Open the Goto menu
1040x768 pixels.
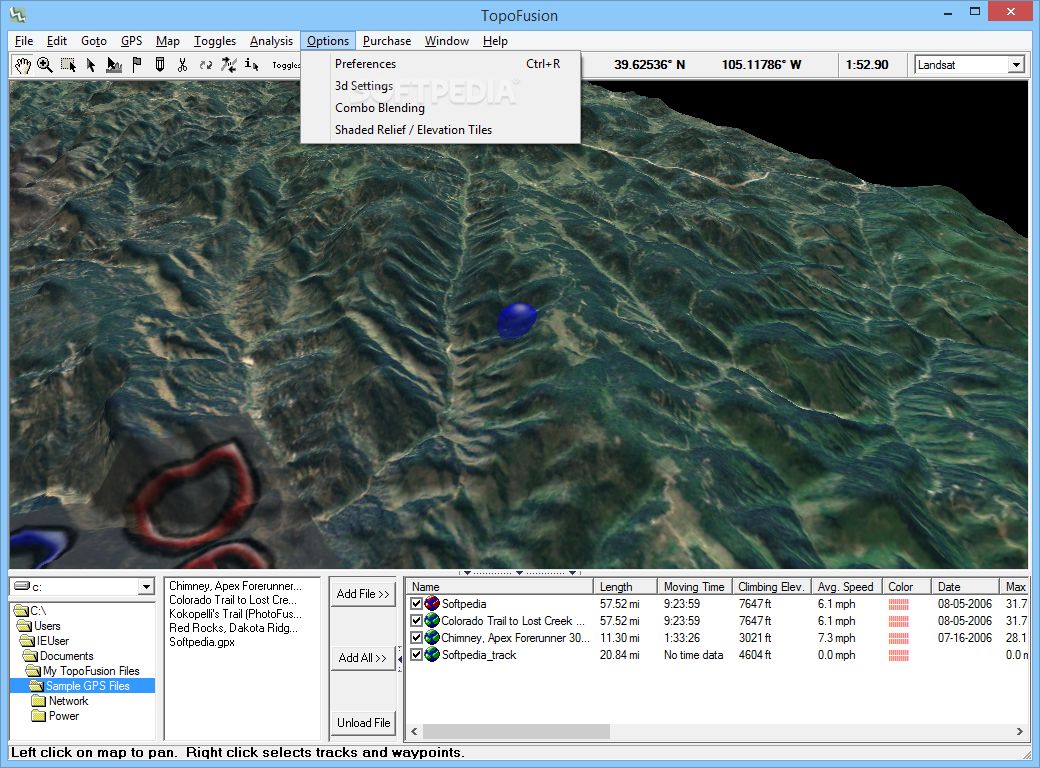coord(94,41)
